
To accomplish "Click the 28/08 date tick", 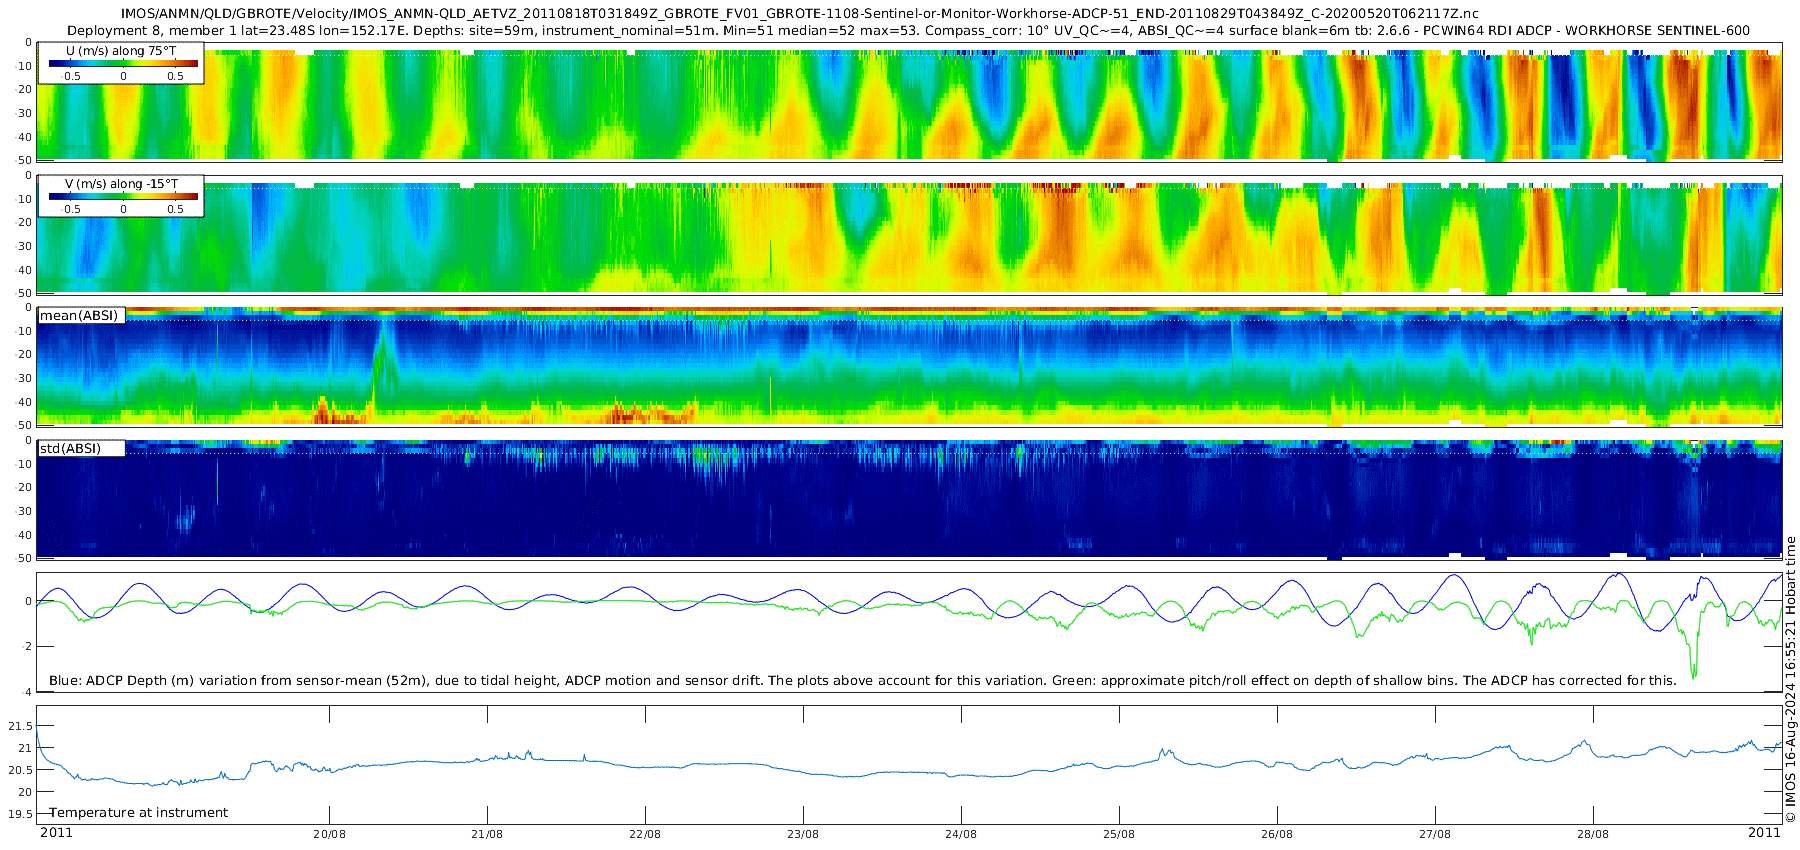I will (1593, 834).
